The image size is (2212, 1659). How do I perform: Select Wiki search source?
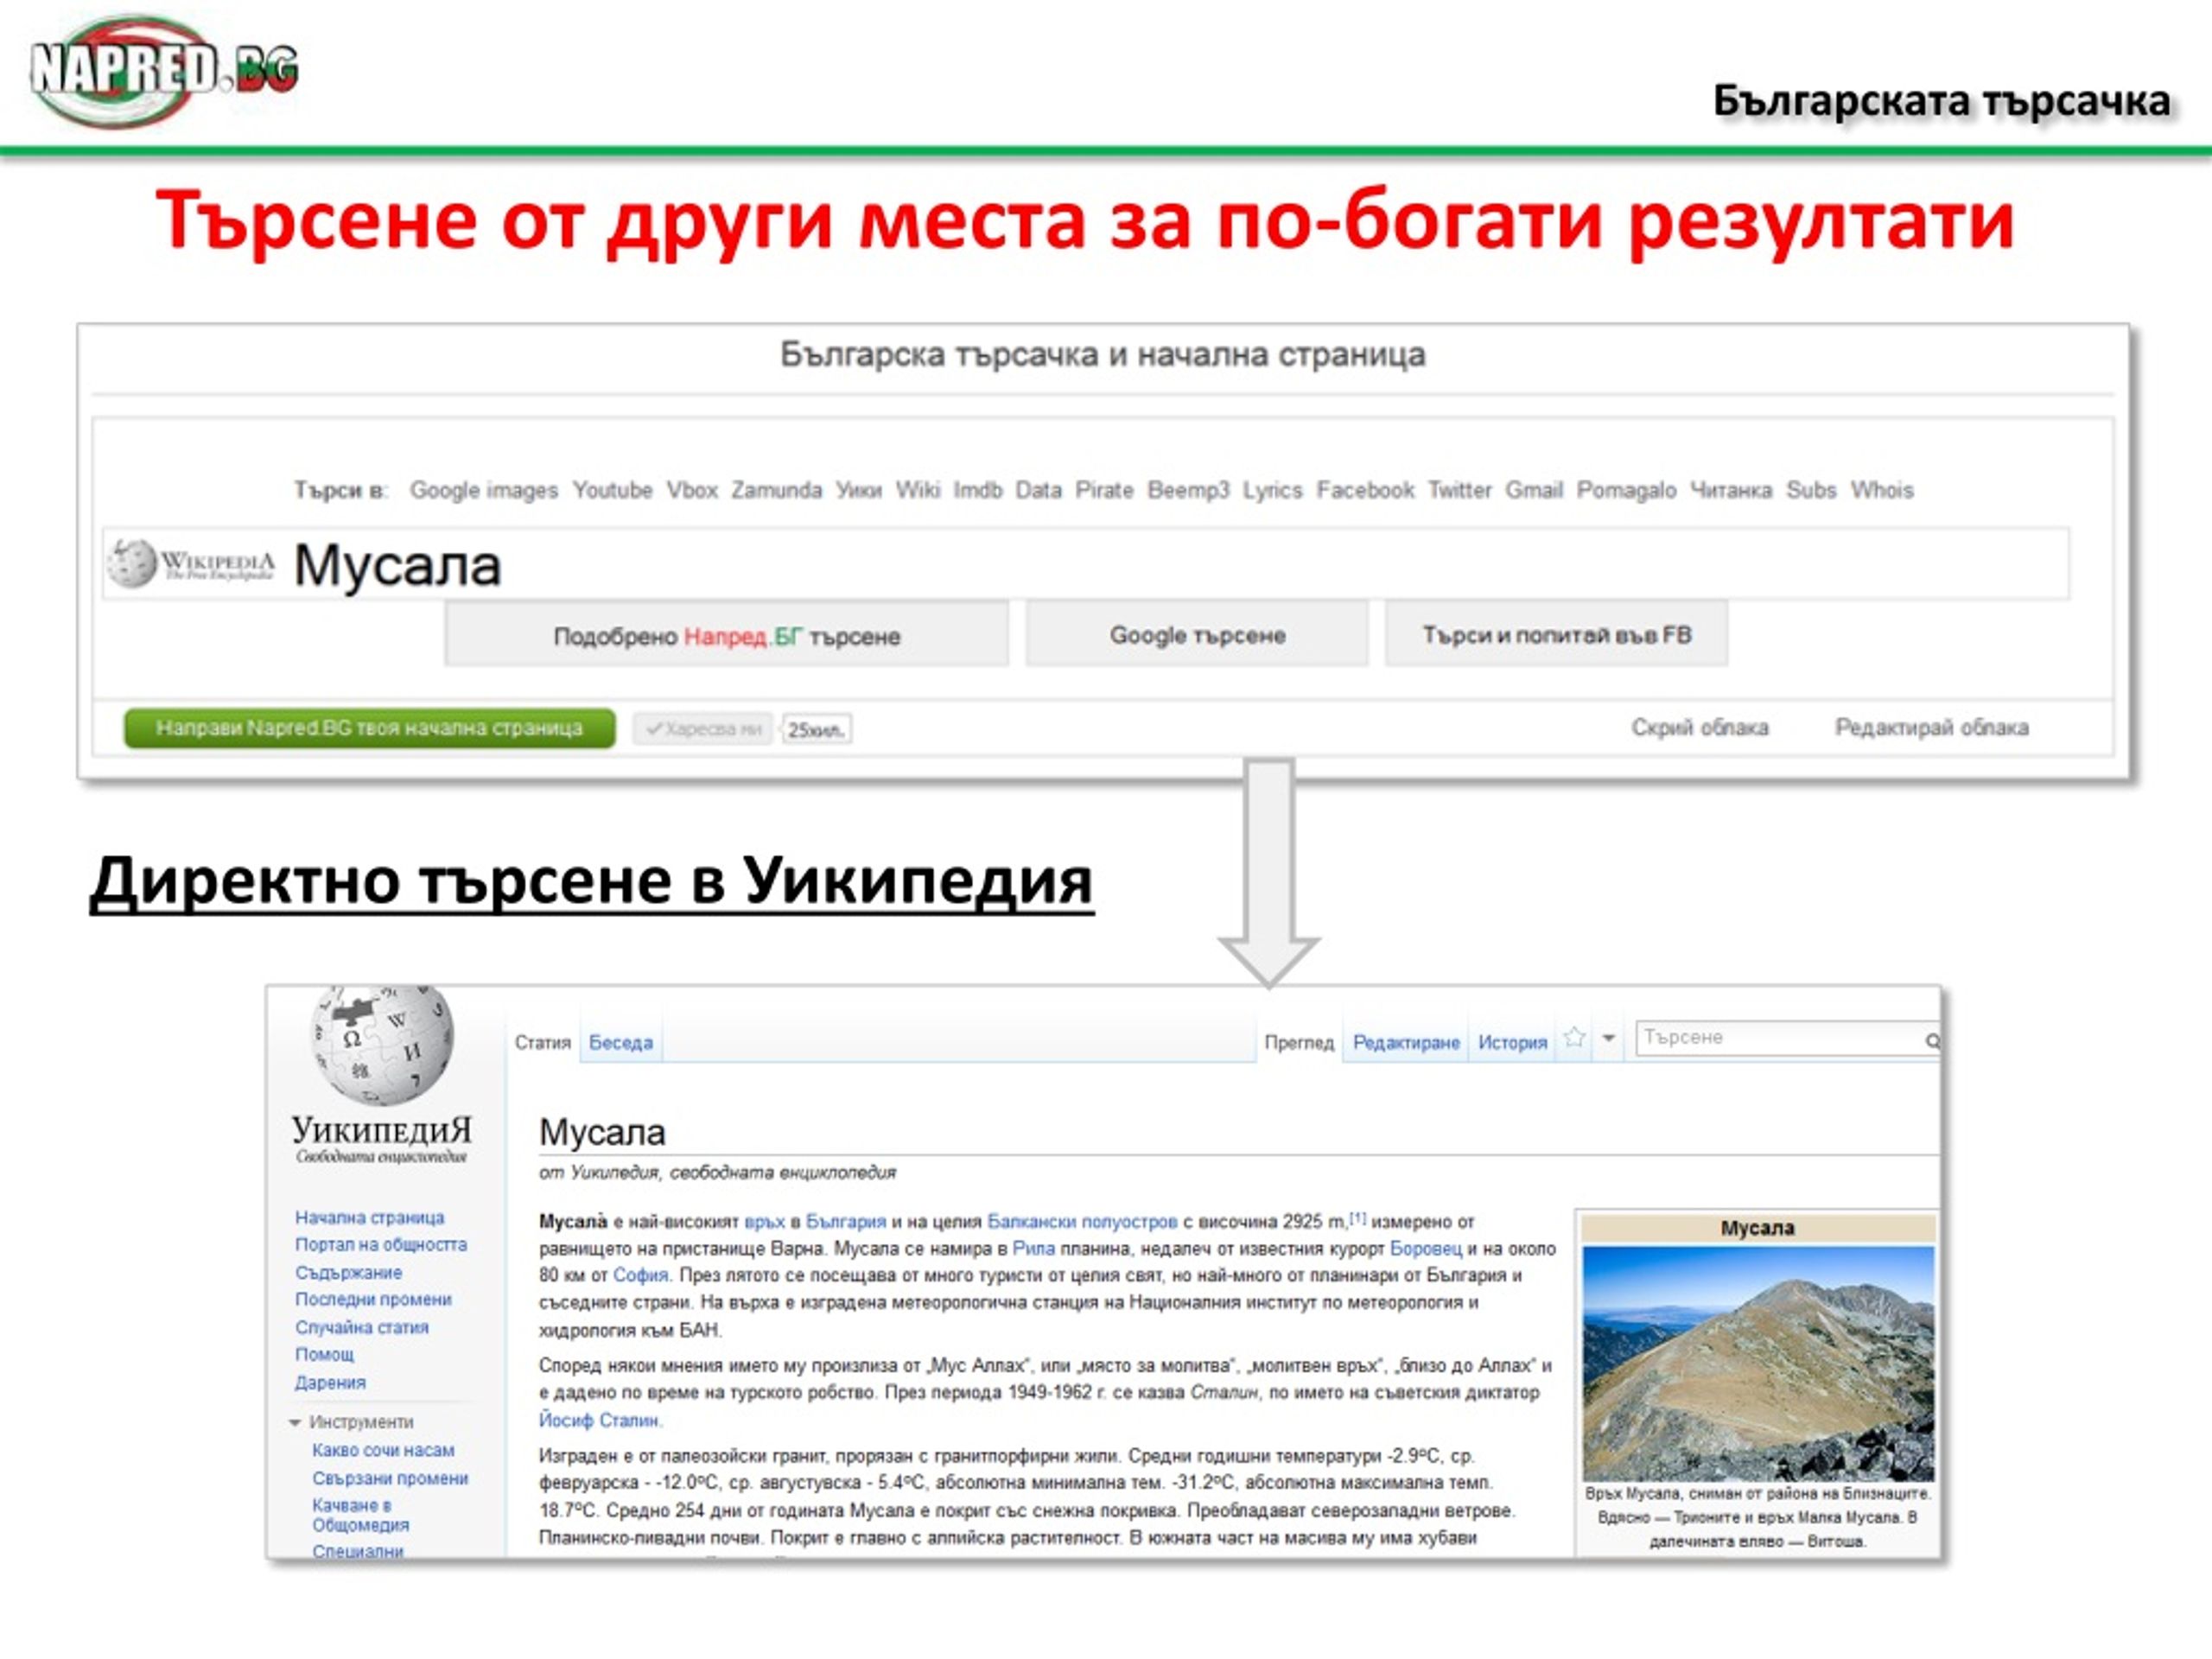pyautogui.click(x=918, y=490)
